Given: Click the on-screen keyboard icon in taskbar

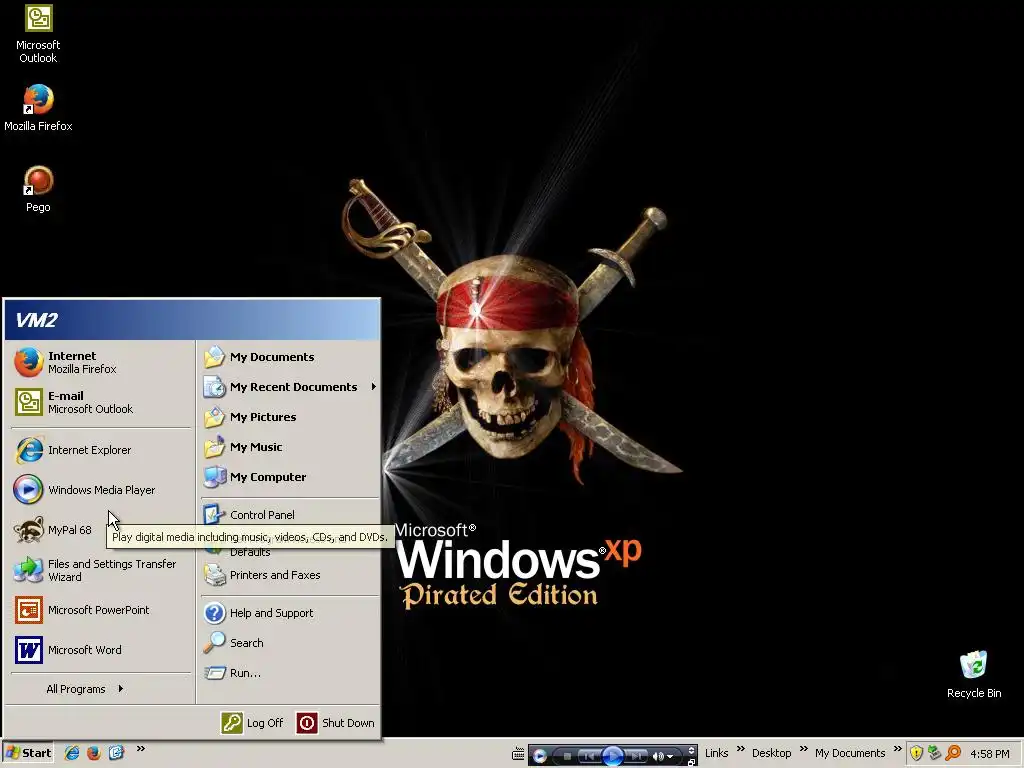Looking at the screenshot, I should [518, 754].
